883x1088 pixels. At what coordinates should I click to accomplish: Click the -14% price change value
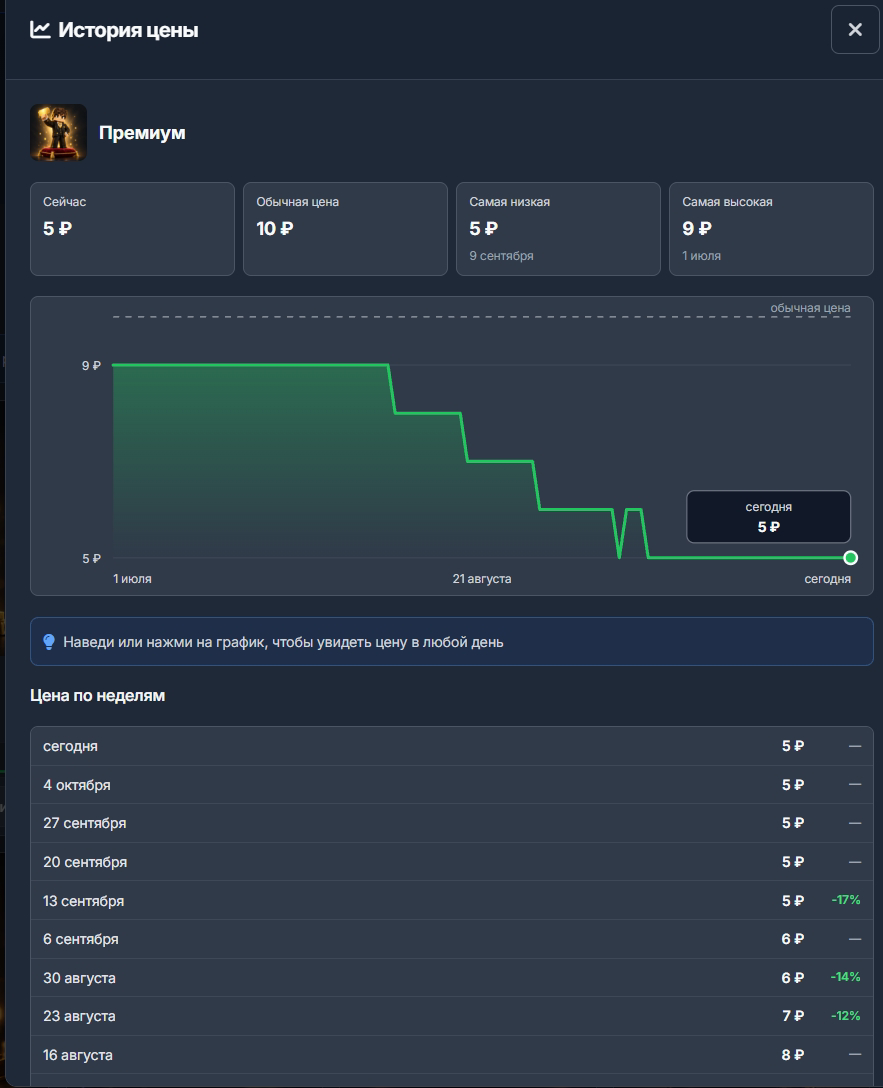coord(846,977)
